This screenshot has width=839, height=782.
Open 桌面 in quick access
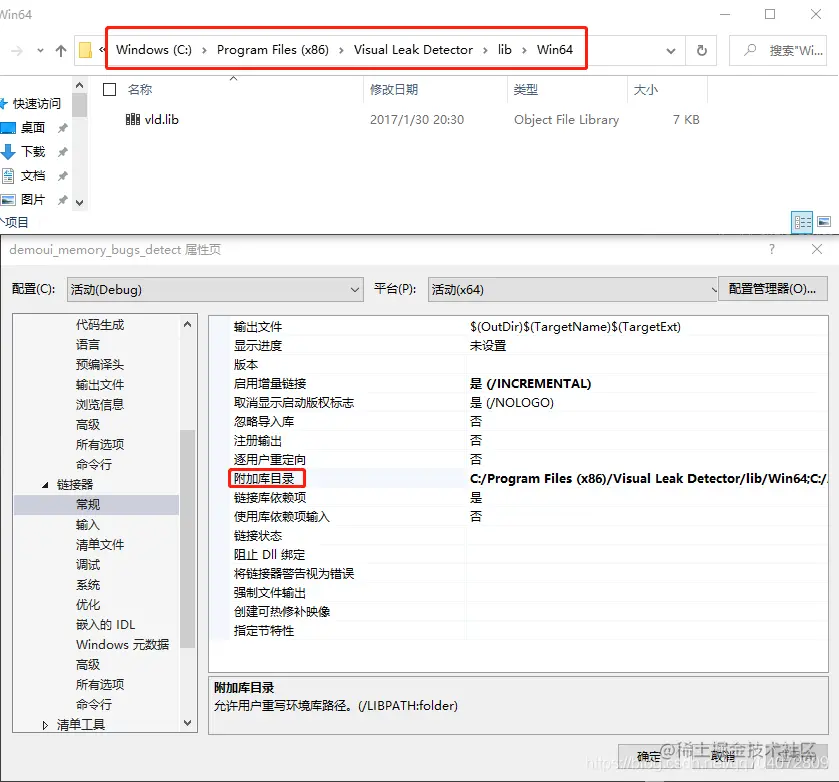(x=33, y=127)
